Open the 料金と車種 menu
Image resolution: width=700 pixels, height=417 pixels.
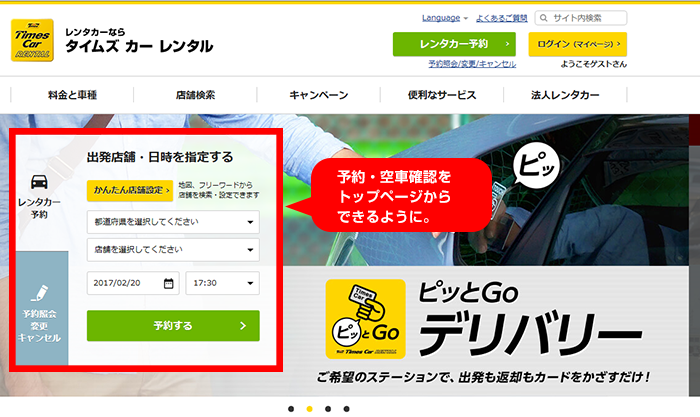(72, 95)
